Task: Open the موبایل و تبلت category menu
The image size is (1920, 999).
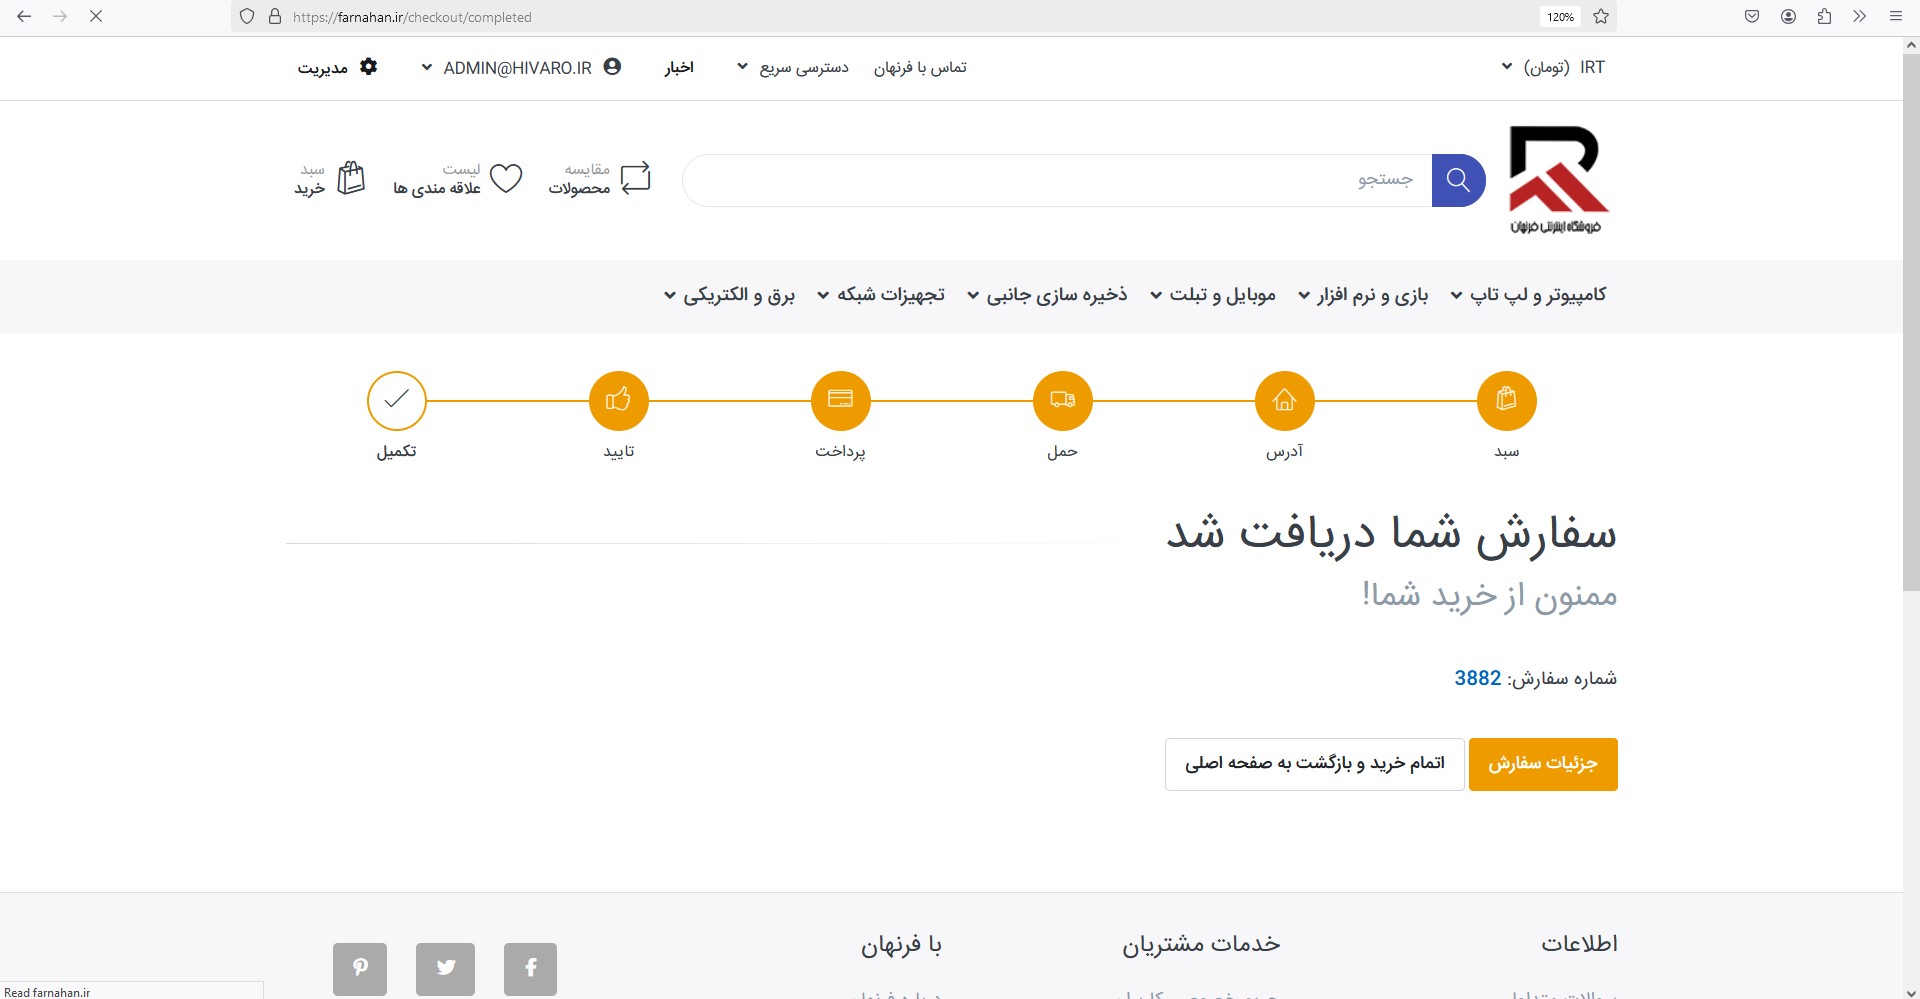Action: point(1213,295)
